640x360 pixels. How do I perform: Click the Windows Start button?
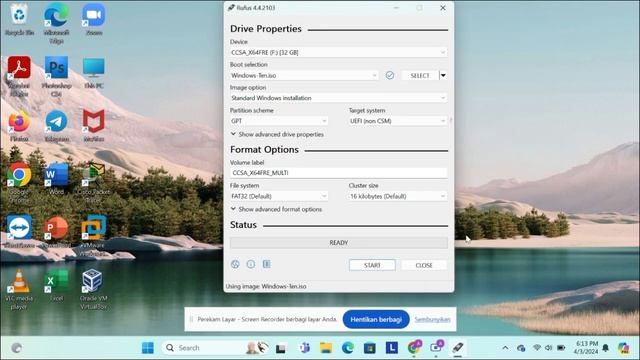[148, 348]
